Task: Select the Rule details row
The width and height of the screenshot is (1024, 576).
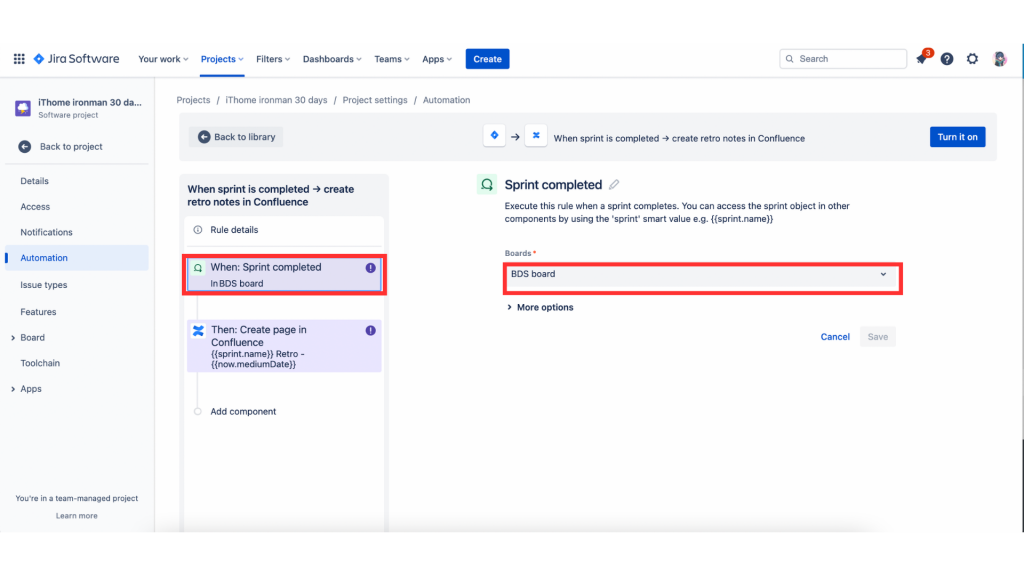Action: coord(284,230)
